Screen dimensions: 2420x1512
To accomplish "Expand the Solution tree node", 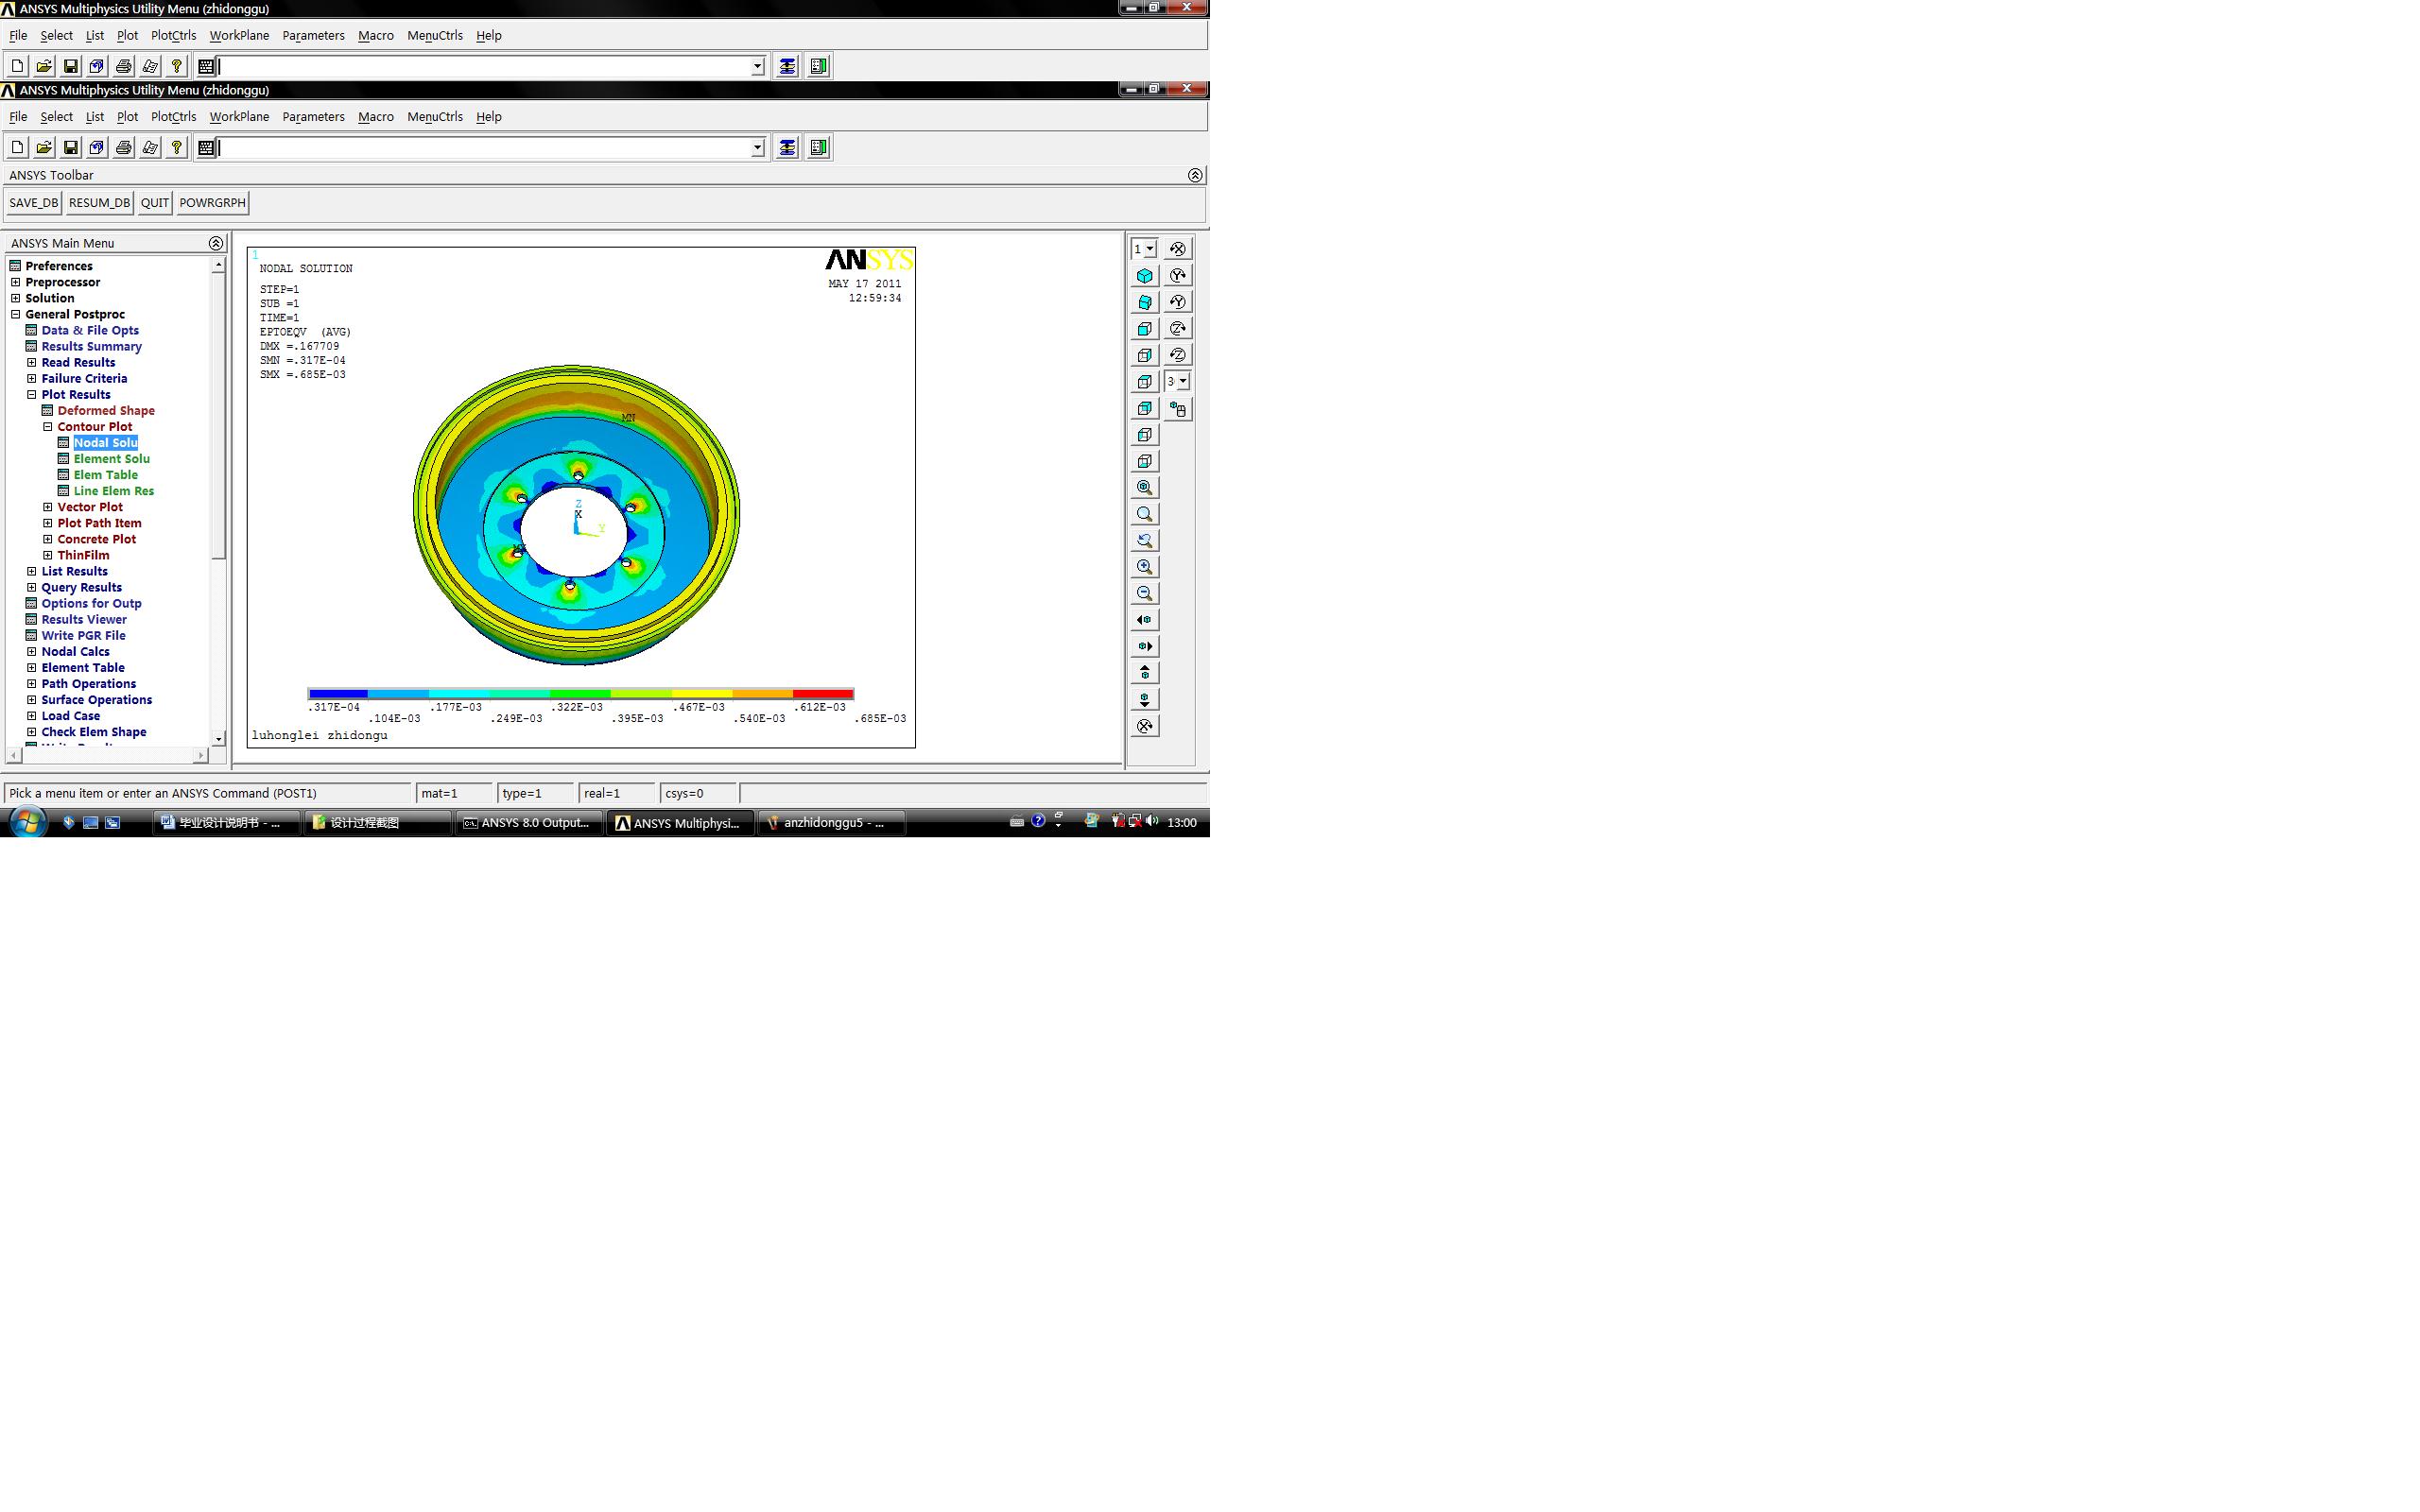I will 16,298.
